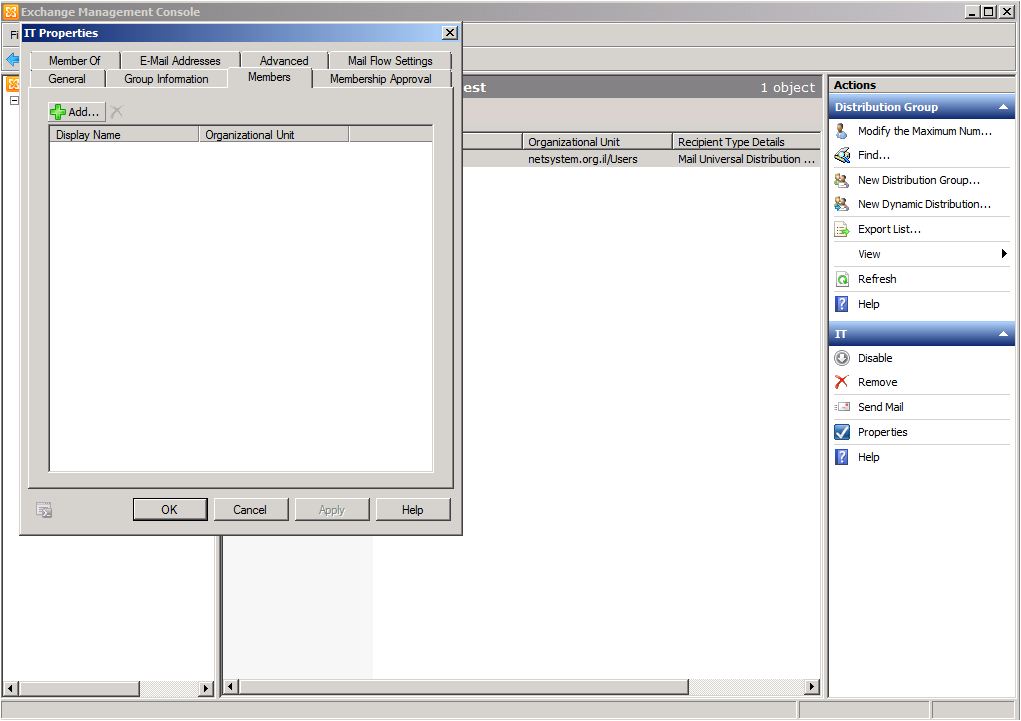
Task: Click the Help icon under Distribution Group
Action: (842, 304)
